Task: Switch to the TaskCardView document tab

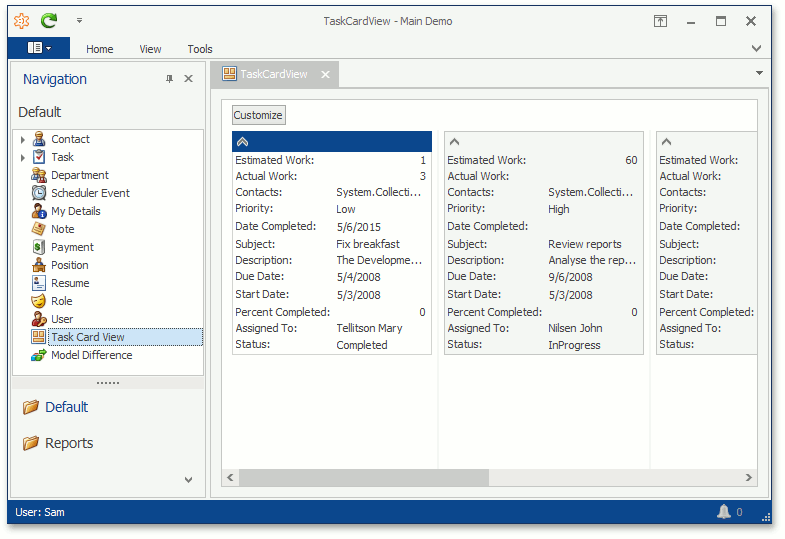Action: (274, 74)
